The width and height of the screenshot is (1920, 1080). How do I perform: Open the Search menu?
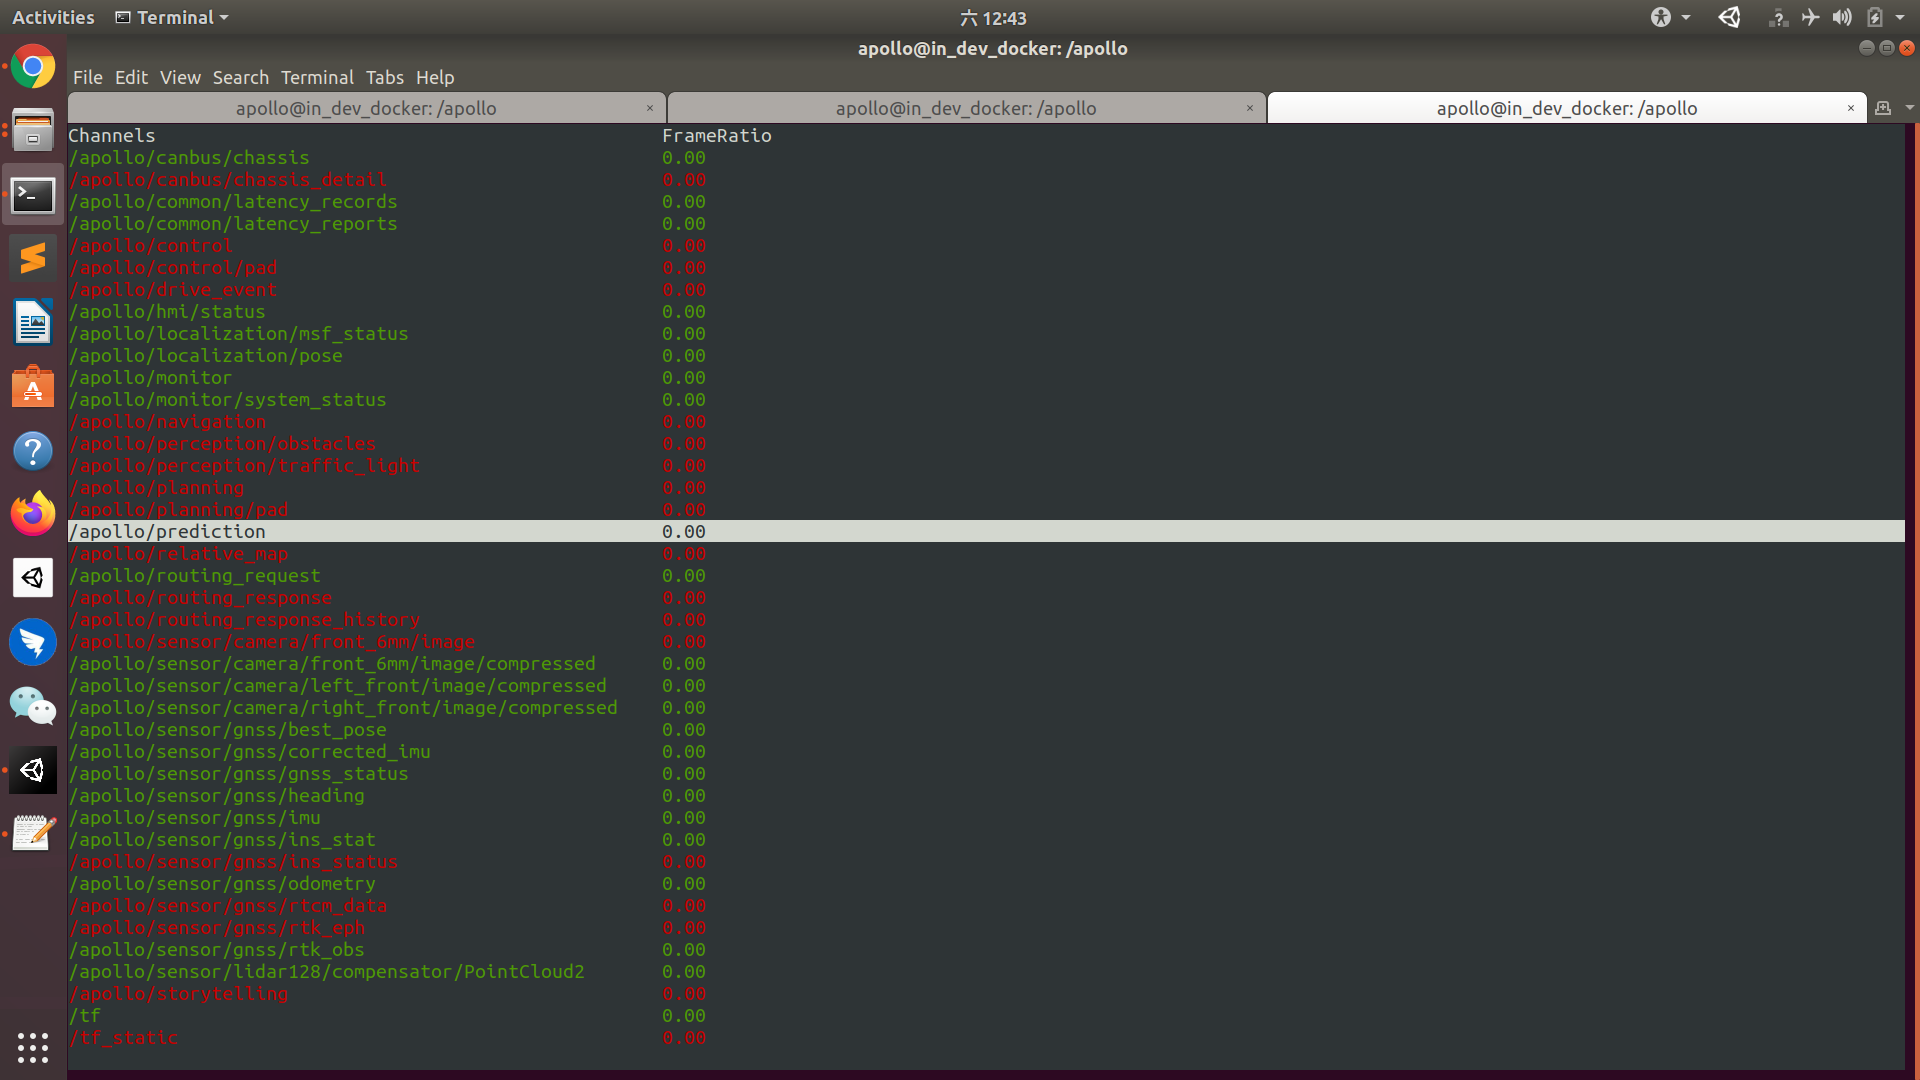(x=240, y=77)
